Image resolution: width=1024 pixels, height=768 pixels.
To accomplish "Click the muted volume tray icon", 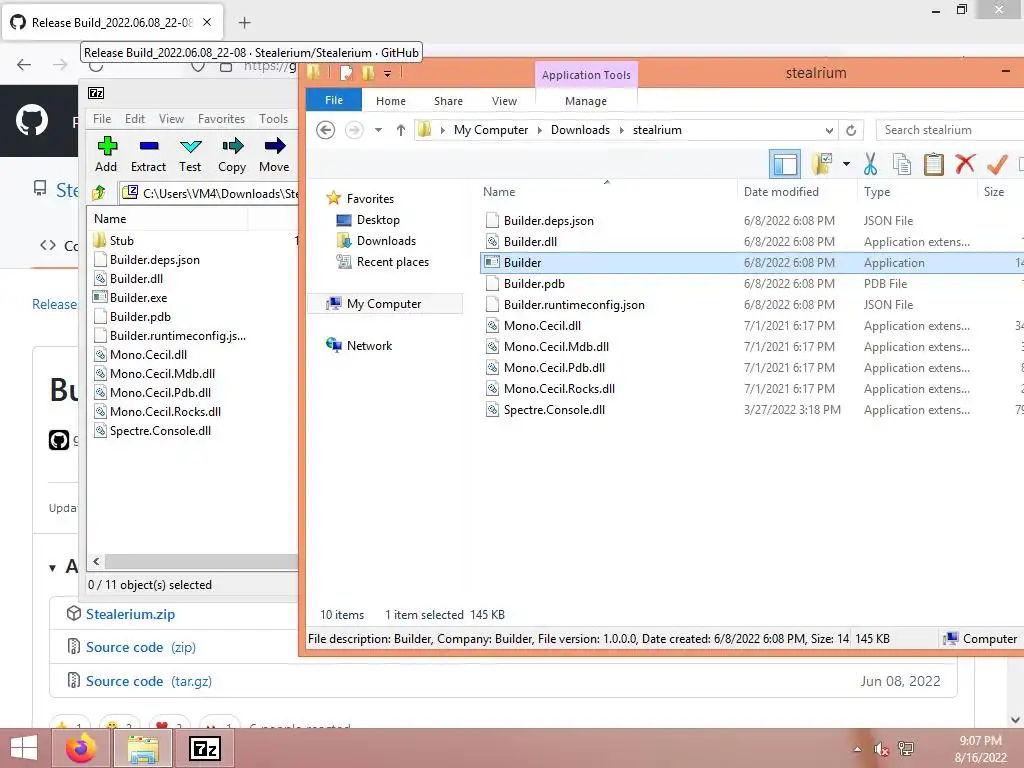I will (x=881, y=749).
